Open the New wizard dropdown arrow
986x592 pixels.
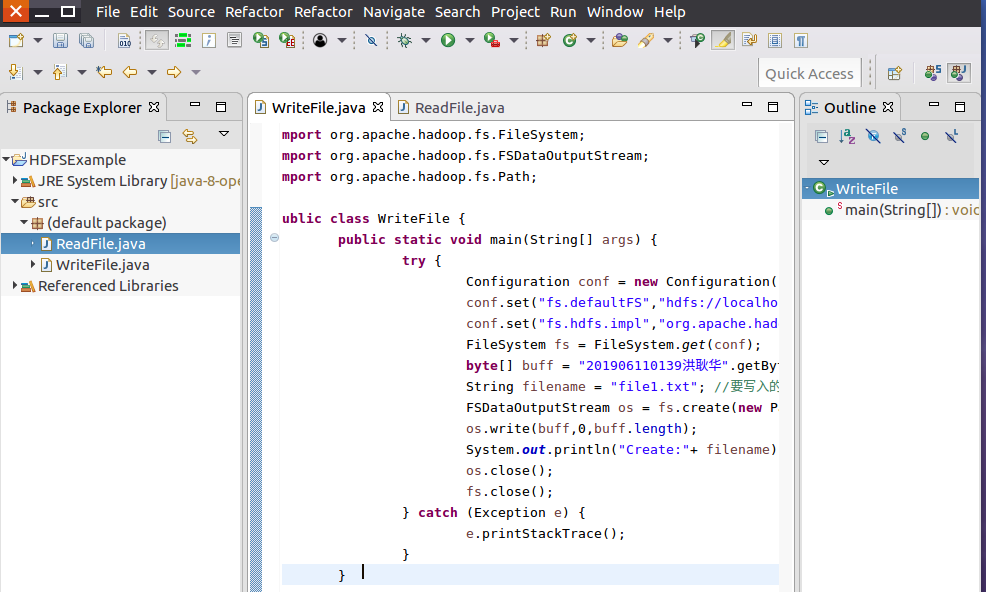[38, 41]
